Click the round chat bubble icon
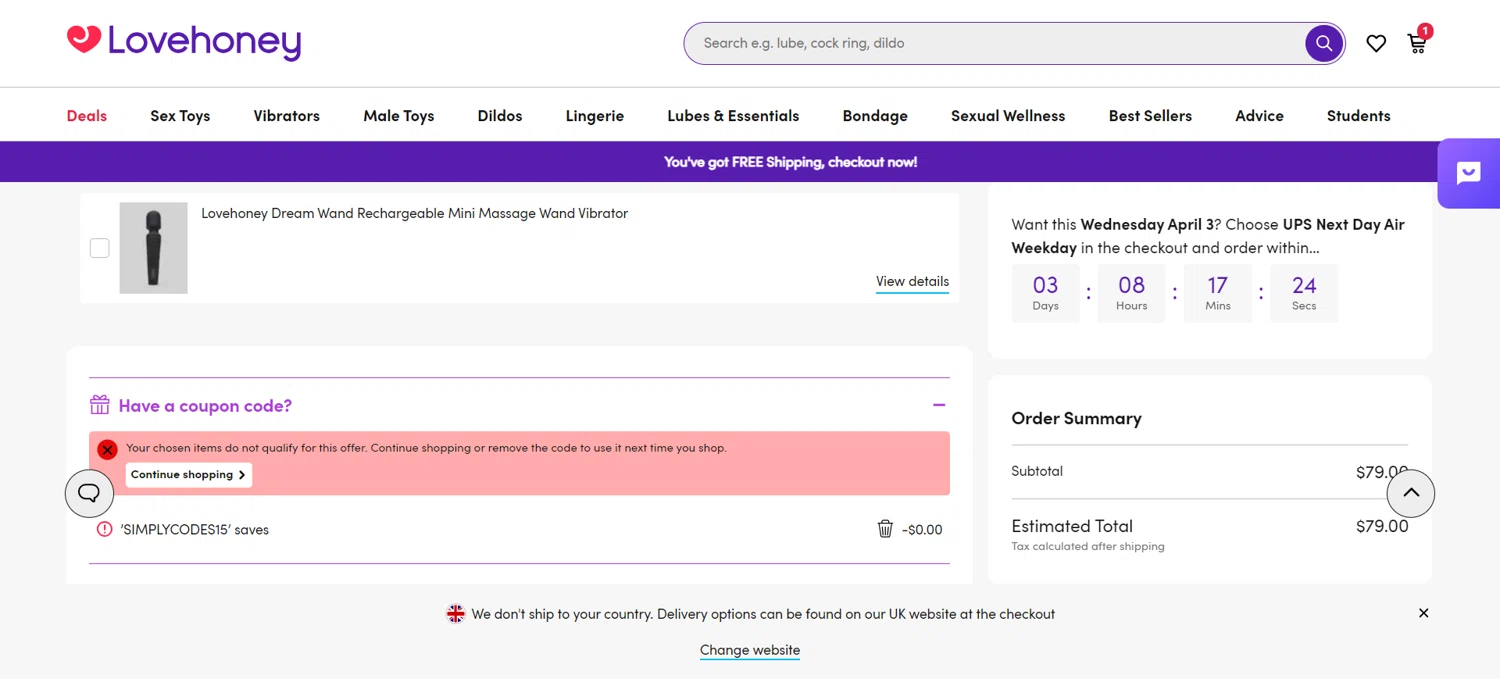The width and height of the screenshot is (1500, 679). coord(89,493)
